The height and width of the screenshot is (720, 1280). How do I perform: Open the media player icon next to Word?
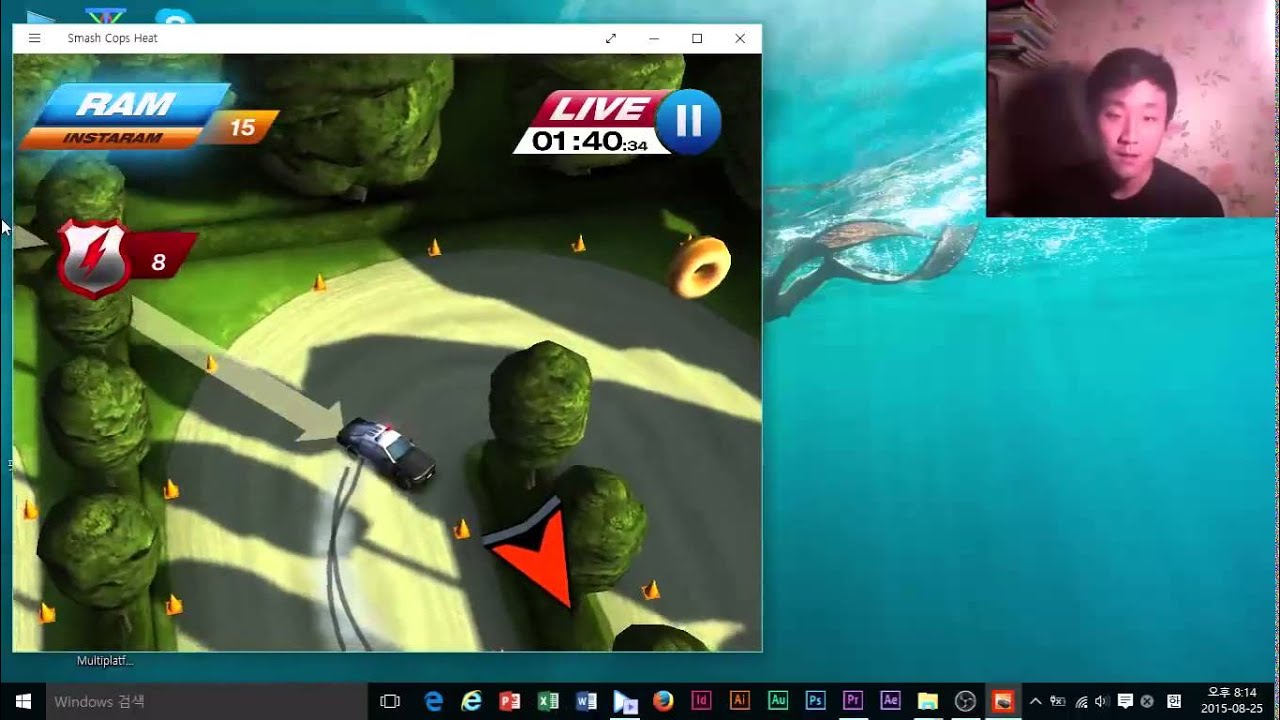[625, 701]
